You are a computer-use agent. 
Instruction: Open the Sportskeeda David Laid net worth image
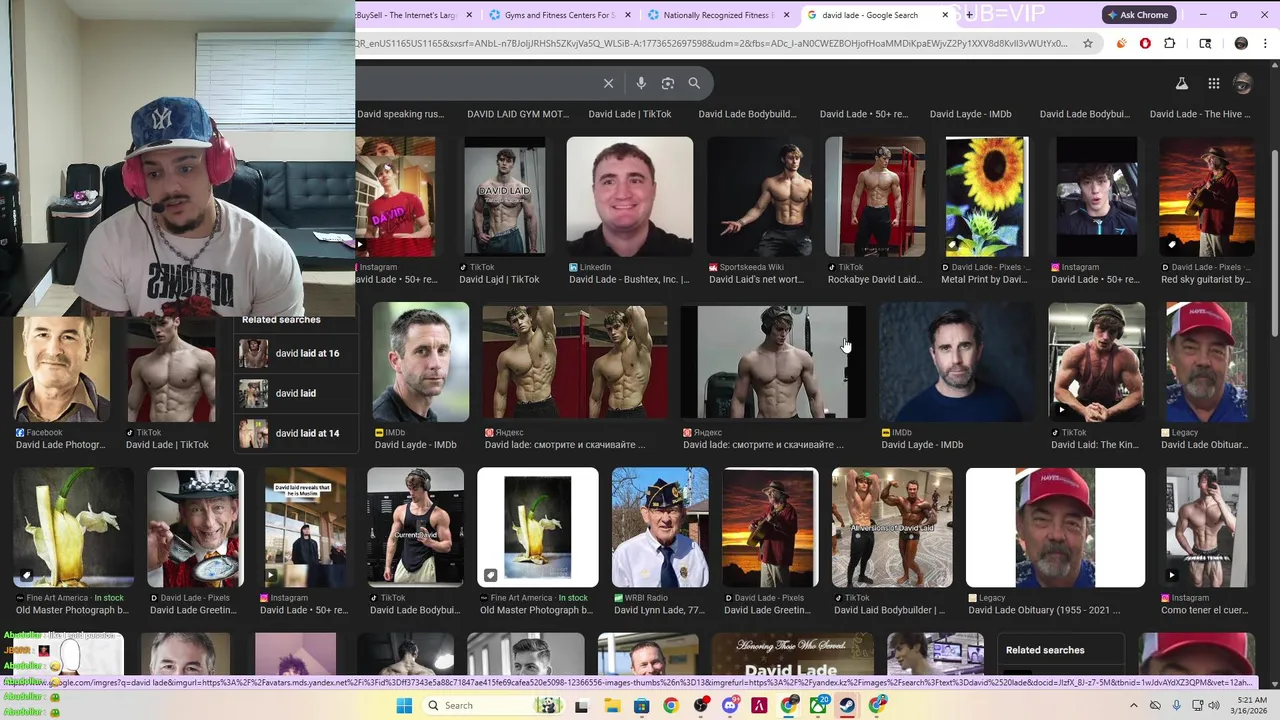click(760, 197)
